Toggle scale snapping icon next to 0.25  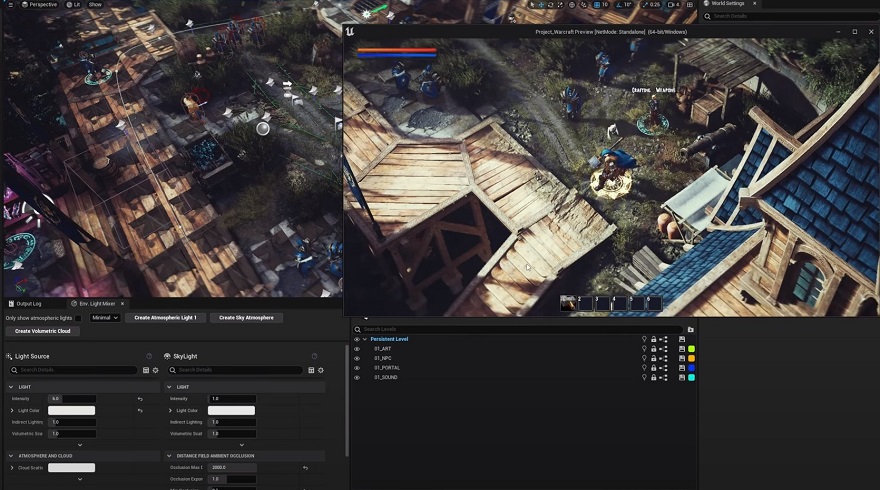(645, 4)
